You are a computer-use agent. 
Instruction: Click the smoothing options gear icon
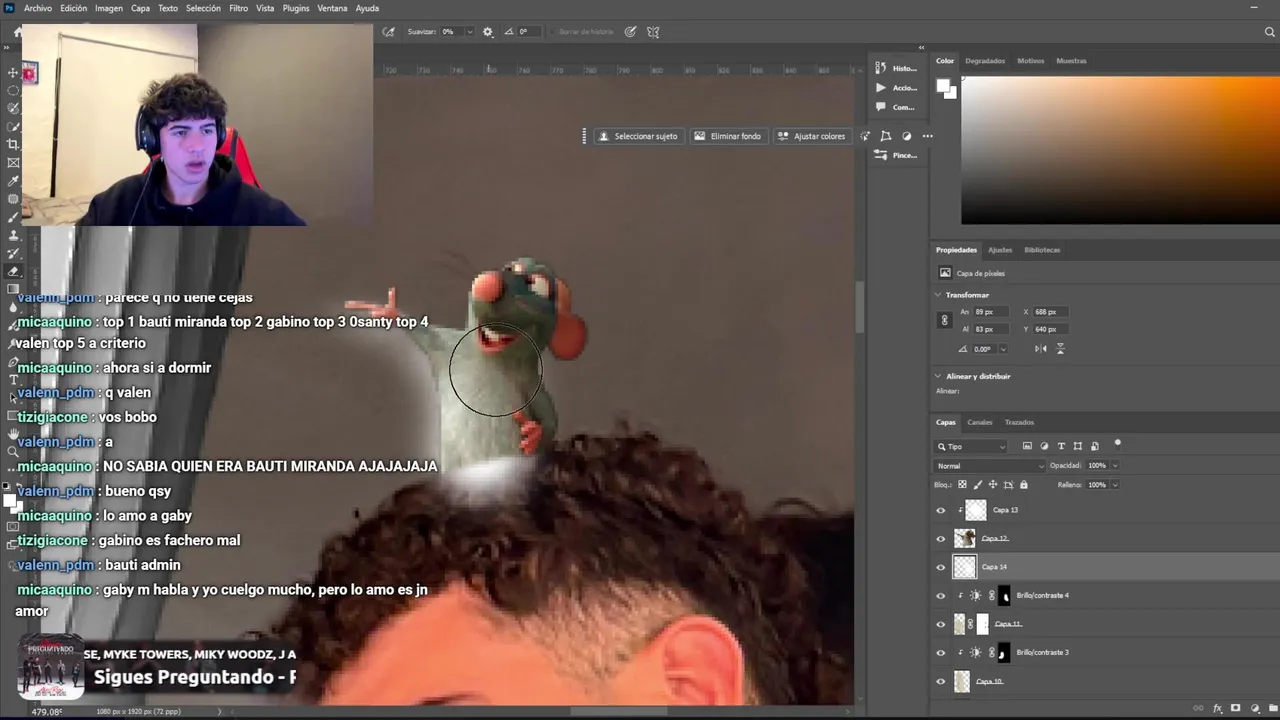(x=488, y=32)
